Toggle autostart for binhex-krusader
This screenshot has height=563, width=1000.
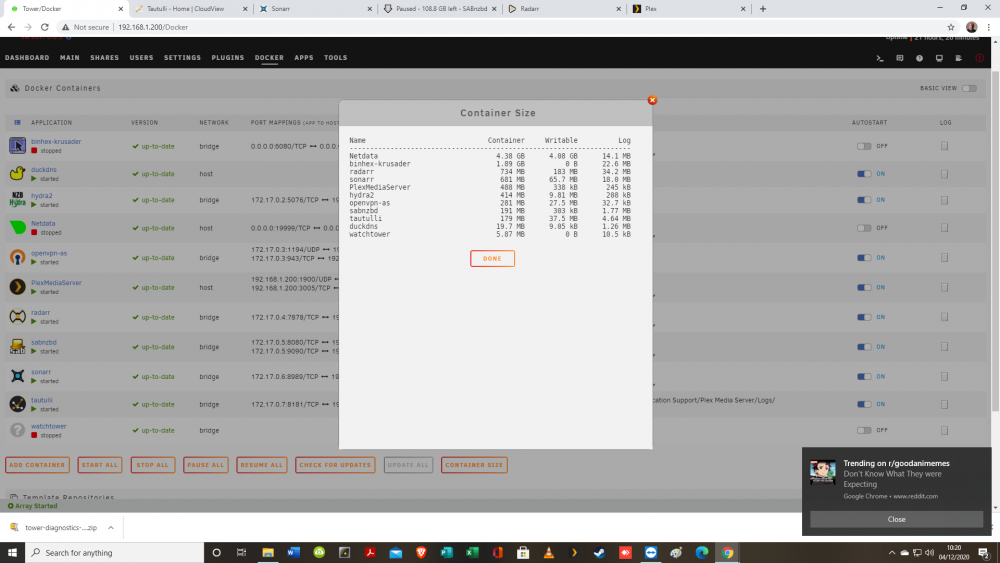point(864,146)
